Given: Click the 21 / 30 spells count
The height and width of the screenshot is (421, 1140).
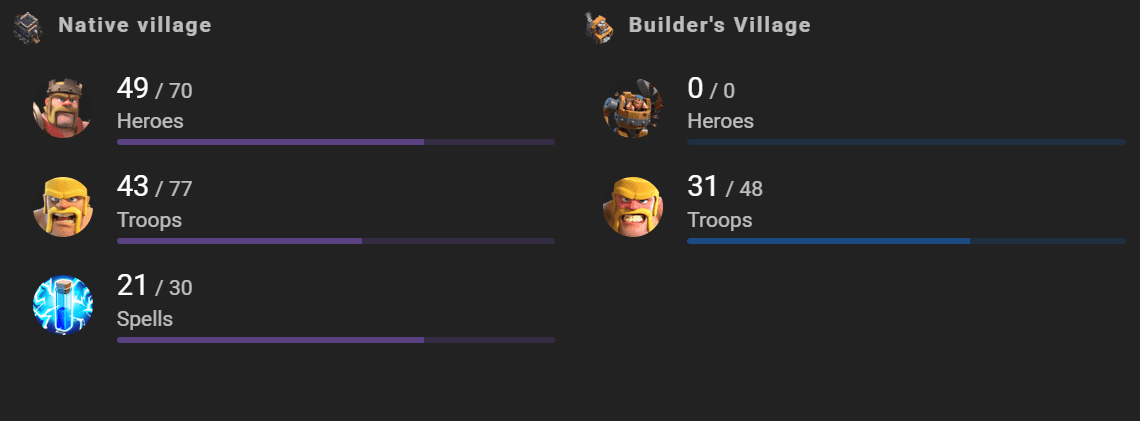Looking at the screenshot, I should click(154, 287).
